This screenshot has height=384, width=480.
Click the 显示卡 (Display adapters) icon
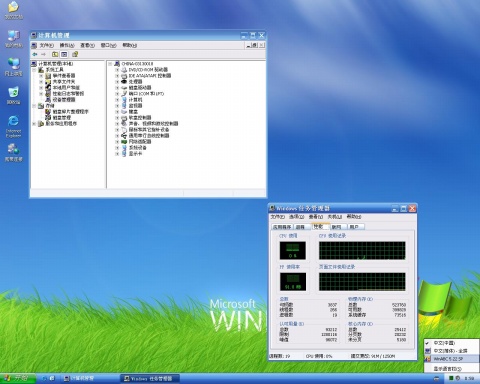(124, 154)
